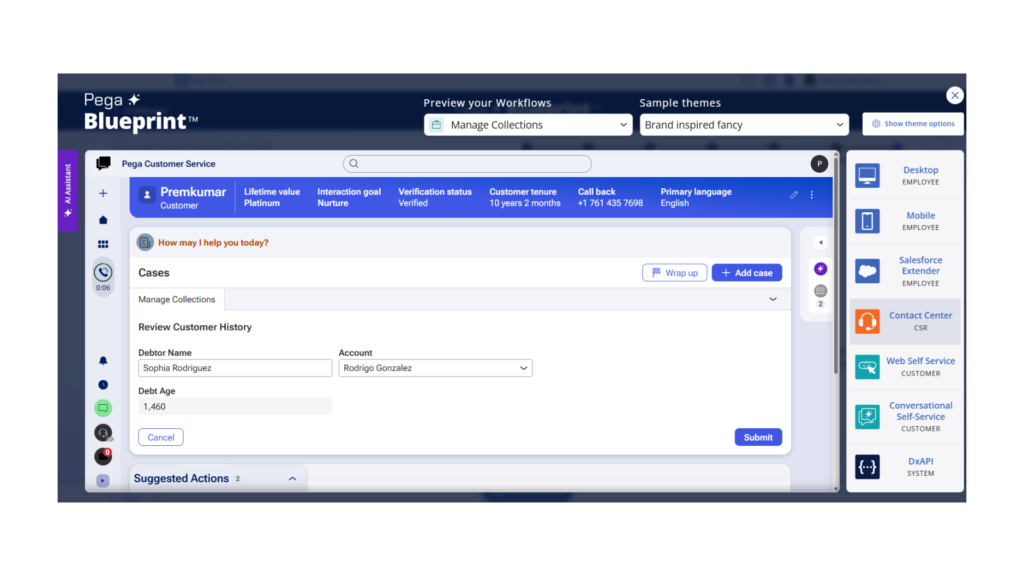1024x576 pixels.
Task: Click the Submit button
Action: click(758, 437)
